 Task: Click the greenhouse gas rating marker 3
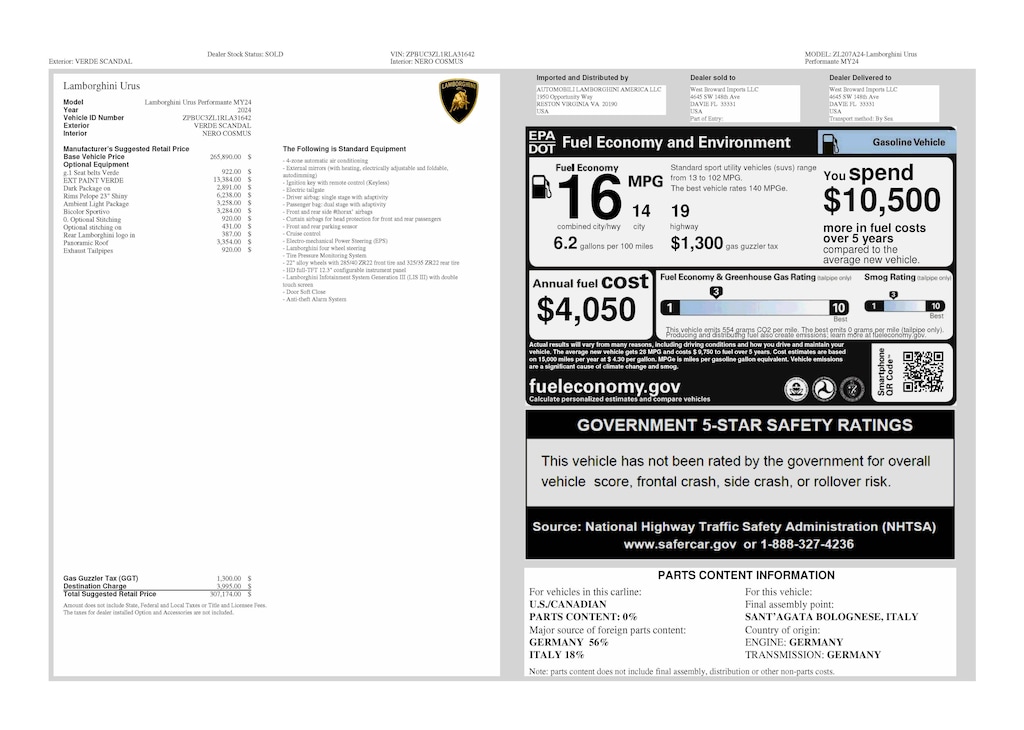point(716,292)
